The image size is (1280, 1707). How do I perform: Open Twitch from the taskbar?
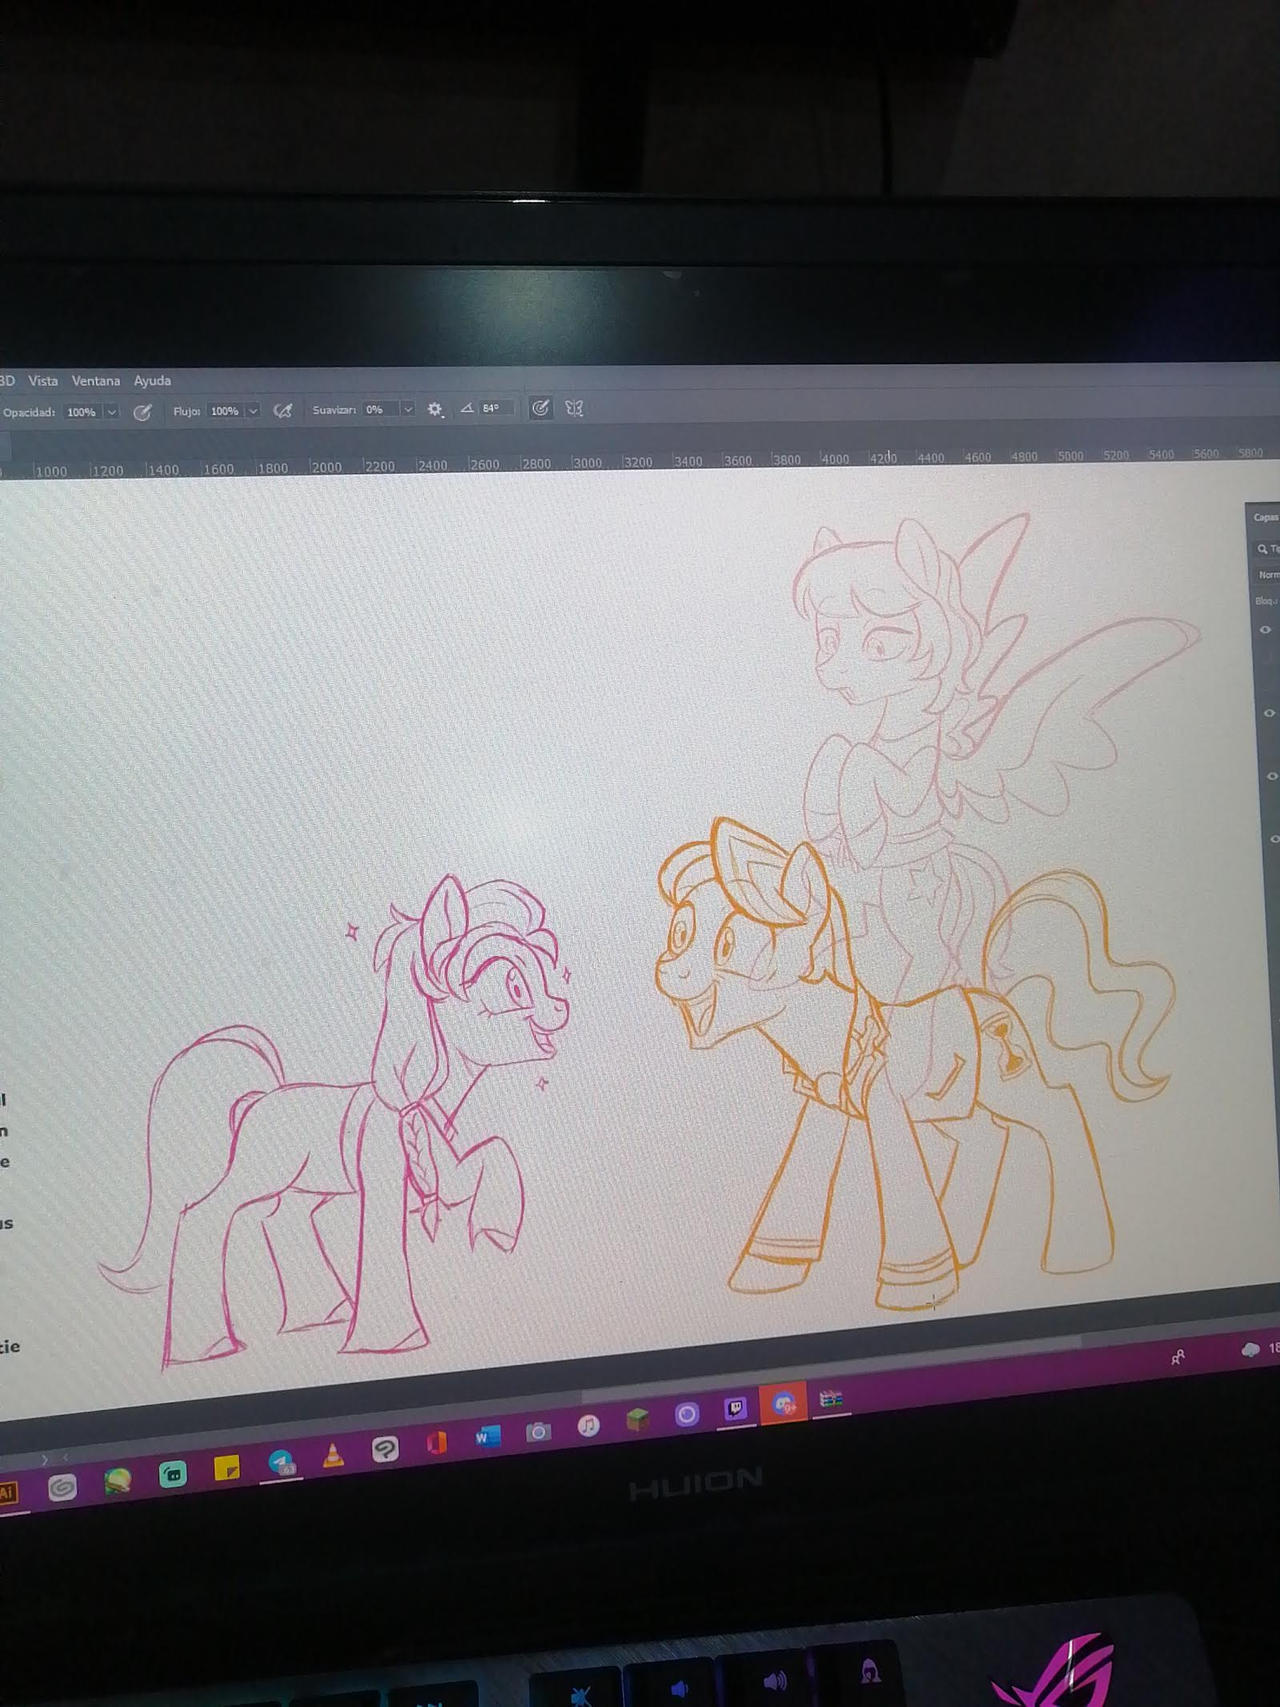pos(735,1409)
